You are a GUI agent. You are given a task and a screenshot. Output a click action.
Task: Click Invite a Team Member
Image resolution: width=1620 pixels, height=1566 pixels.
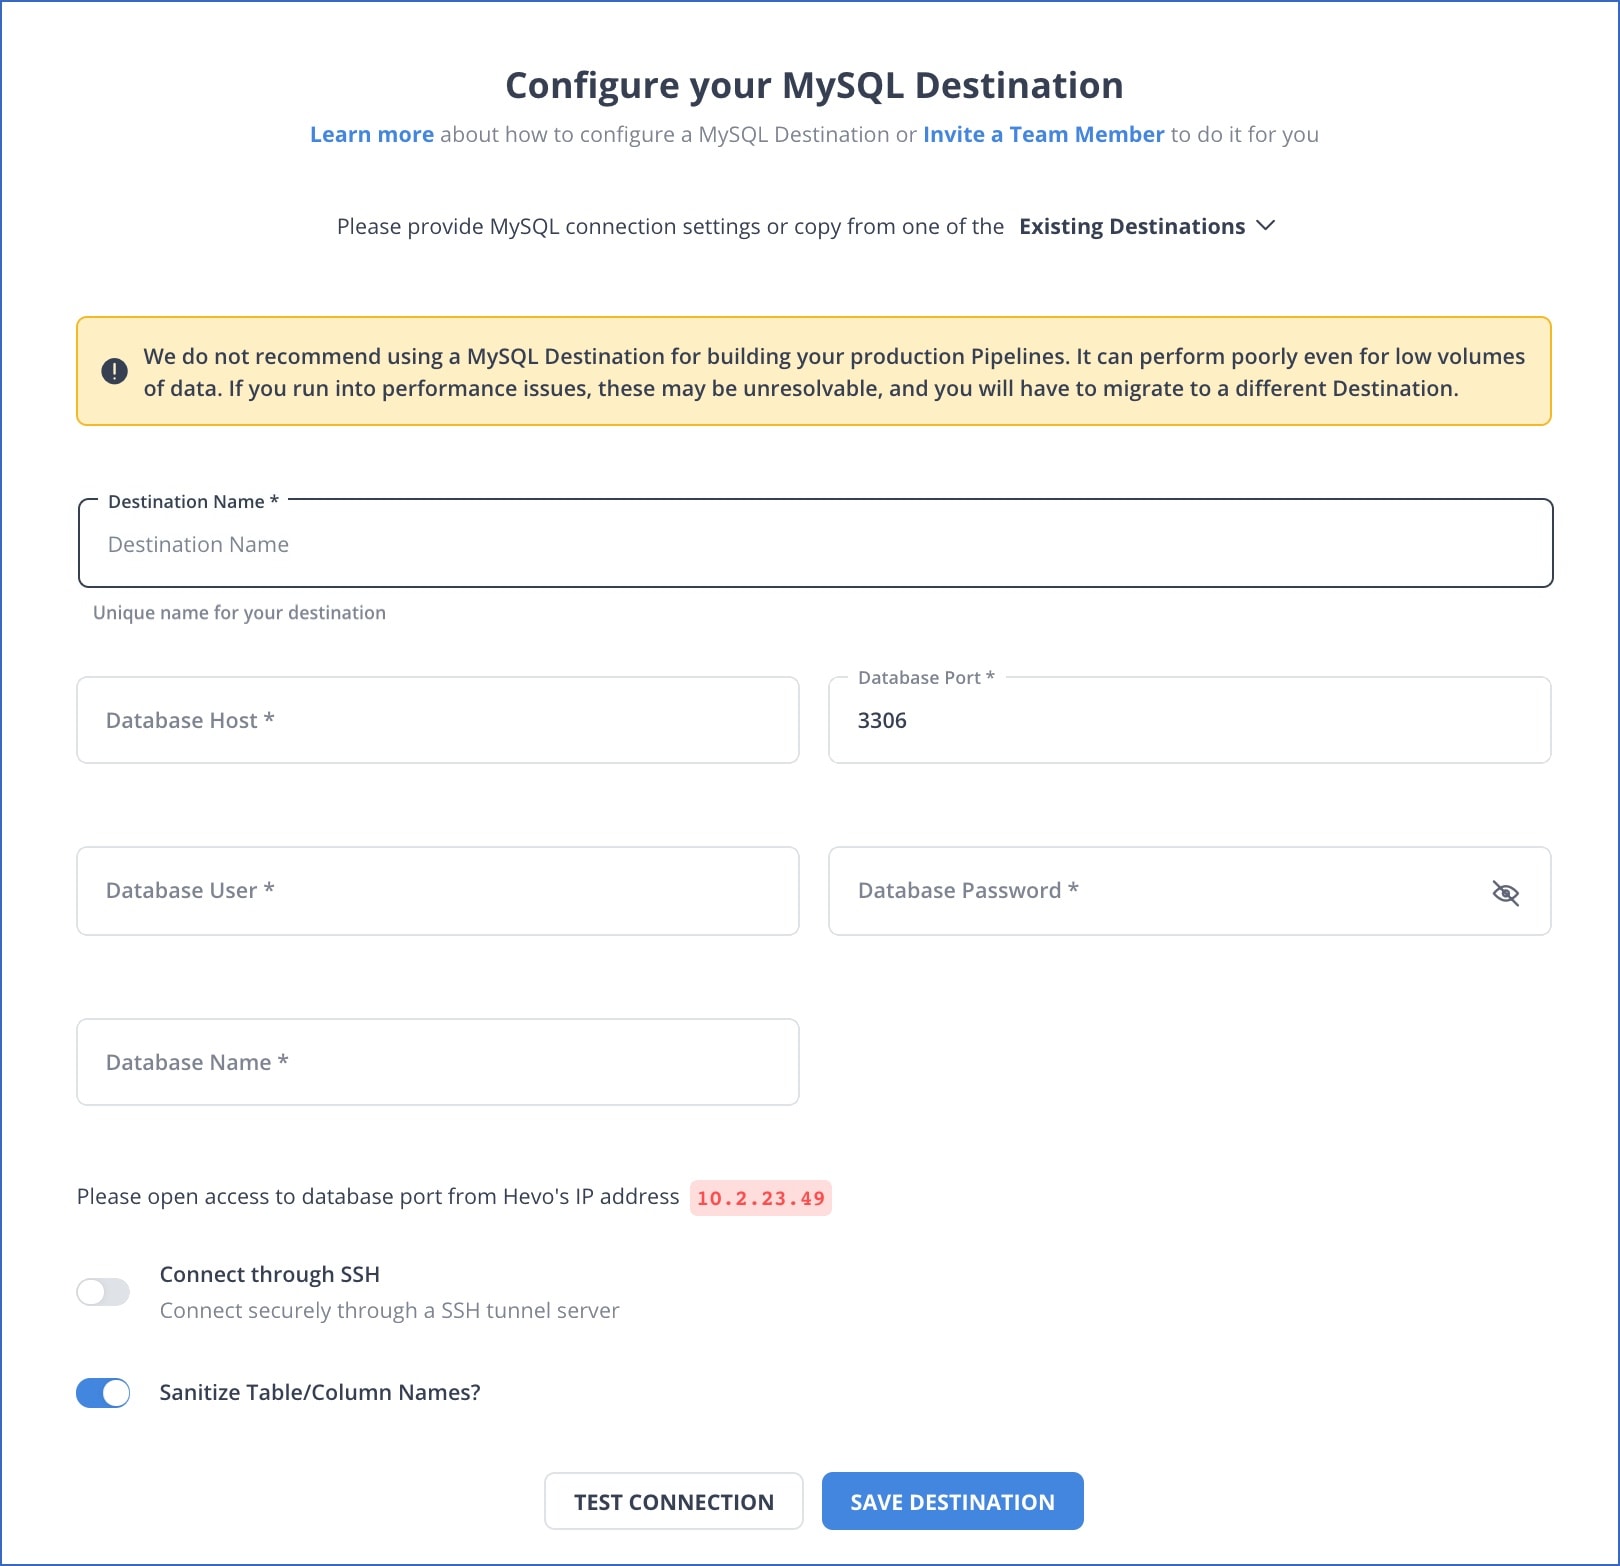point(1044,134)
